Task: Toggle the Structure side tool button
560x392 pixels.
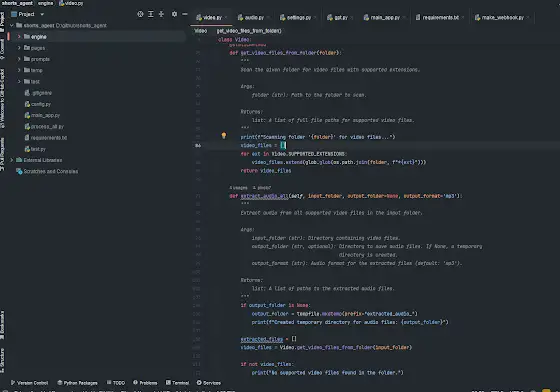Action: coord(2,361)
